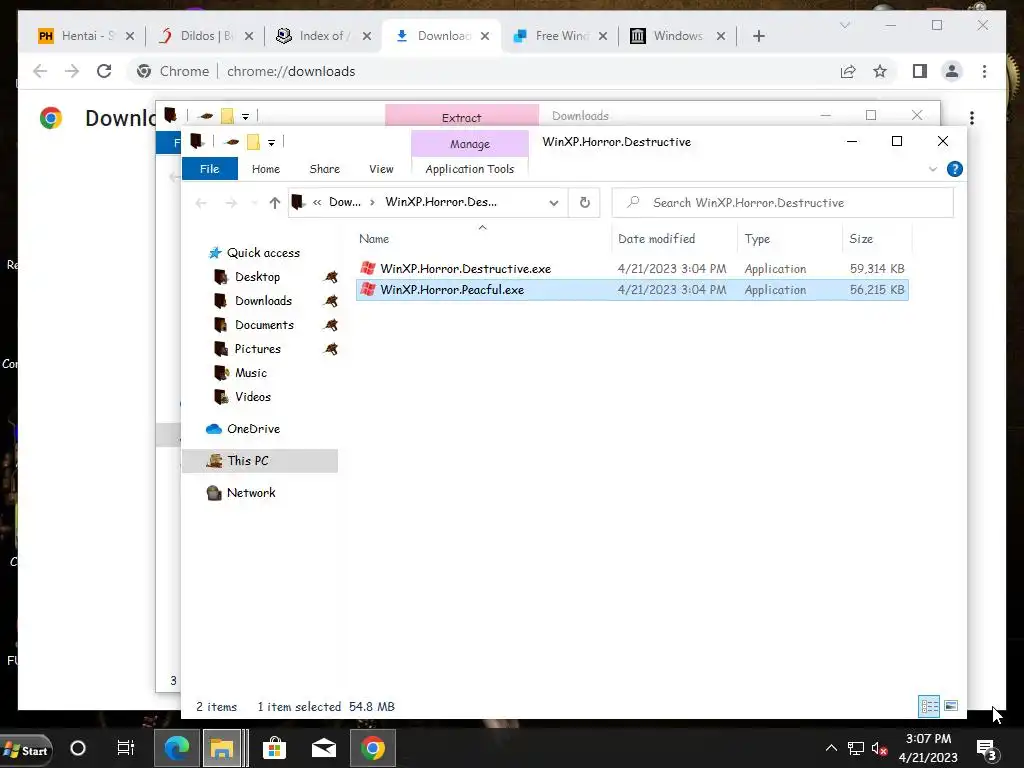Open recent locations dropdown arrow

point(254,203)
